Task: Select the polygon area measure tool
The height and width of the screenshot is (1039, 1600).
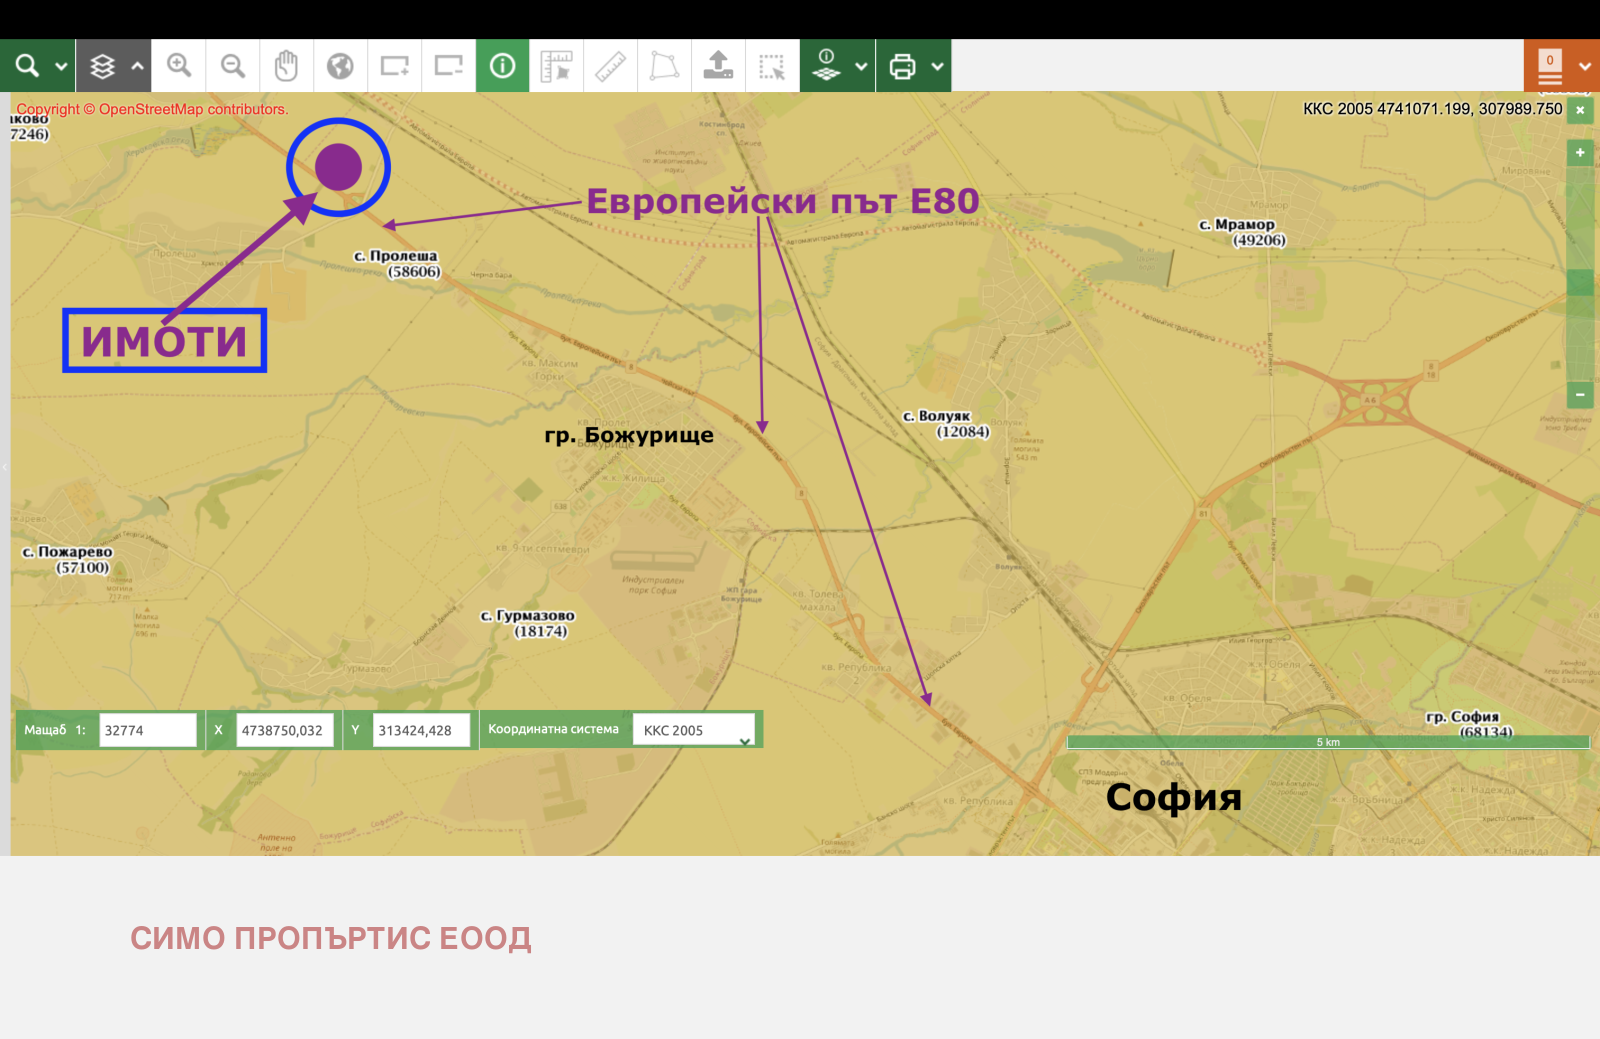Action: [x=664, y=66]
